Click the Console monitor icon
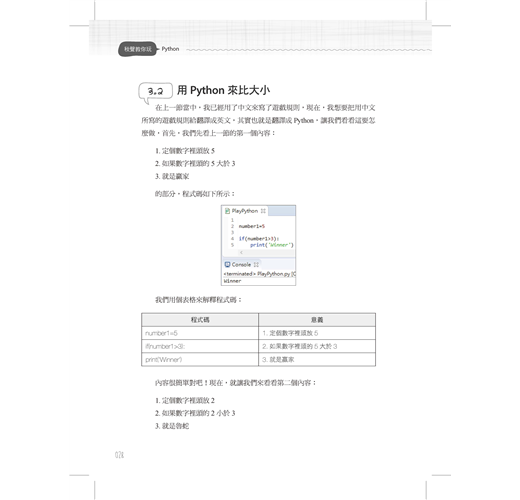Viewport: 520px width, 500px height. [227, 265]
